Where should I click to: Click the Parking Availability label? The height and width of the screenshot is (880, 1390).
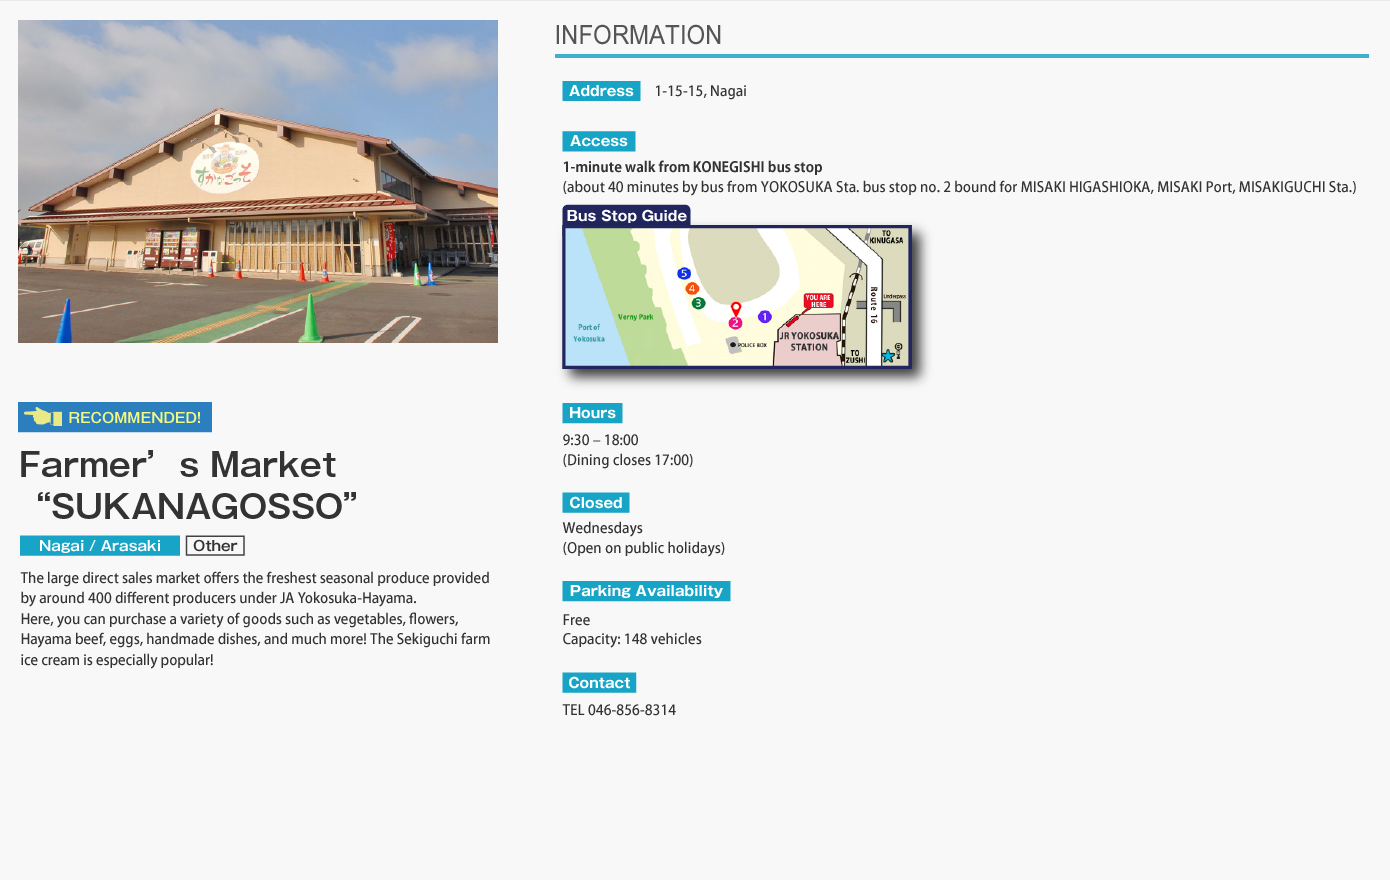click(646, 591)
